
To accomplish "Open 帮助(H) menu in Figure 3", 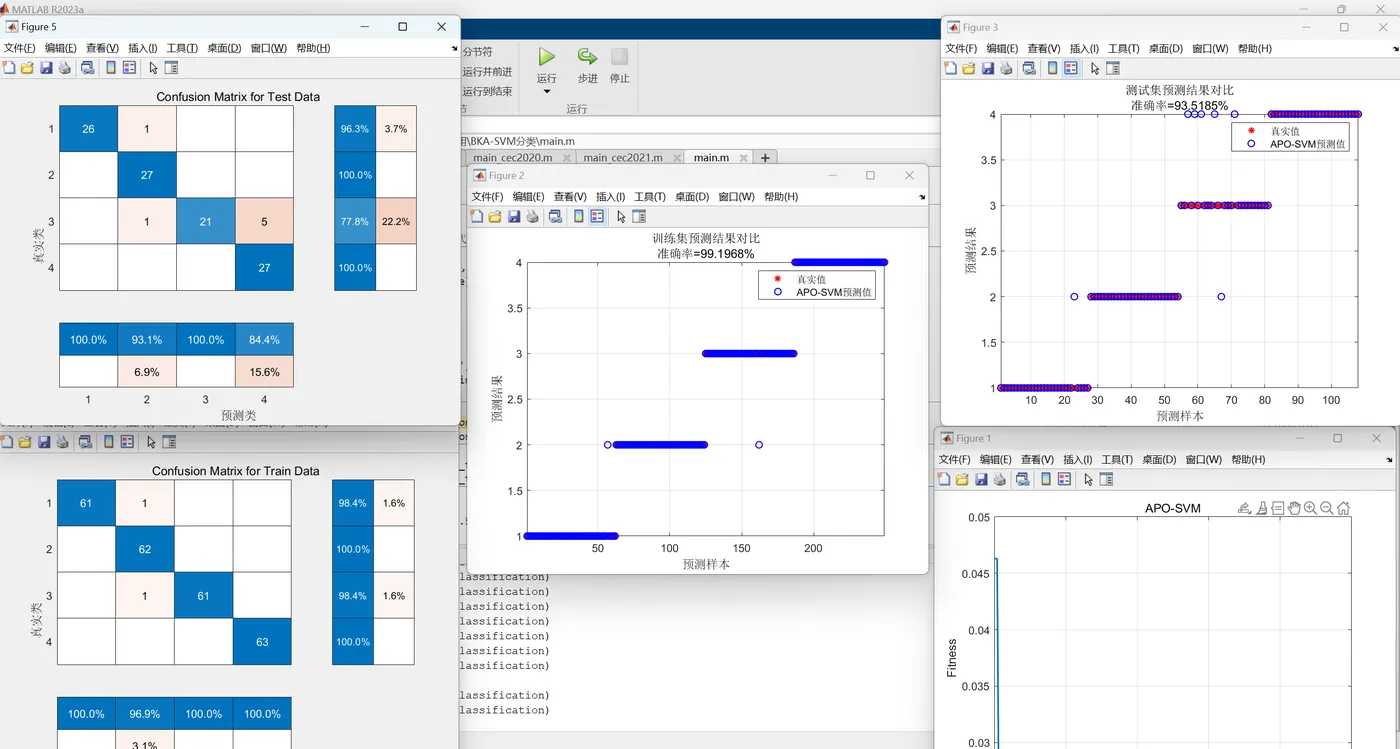I will click(x=1254, y=48).
